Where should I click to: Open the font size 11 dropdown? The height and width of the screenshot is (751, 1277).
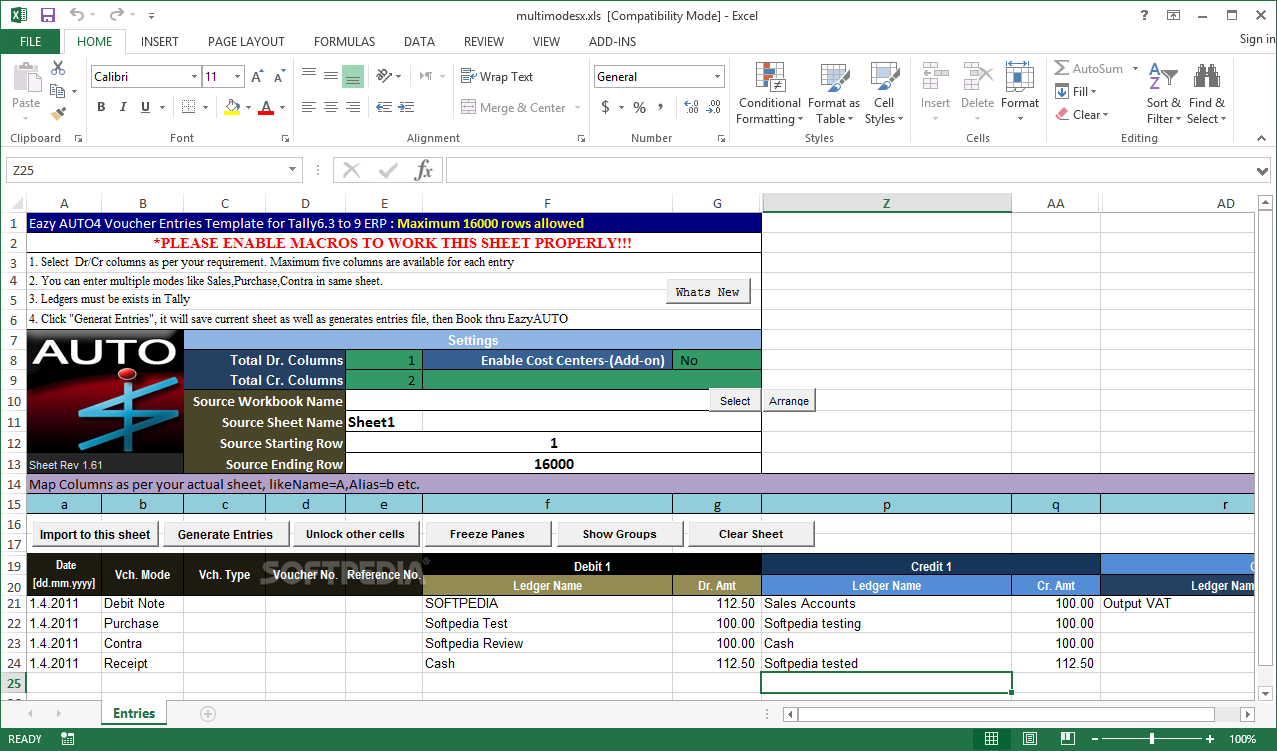point(237,77)
